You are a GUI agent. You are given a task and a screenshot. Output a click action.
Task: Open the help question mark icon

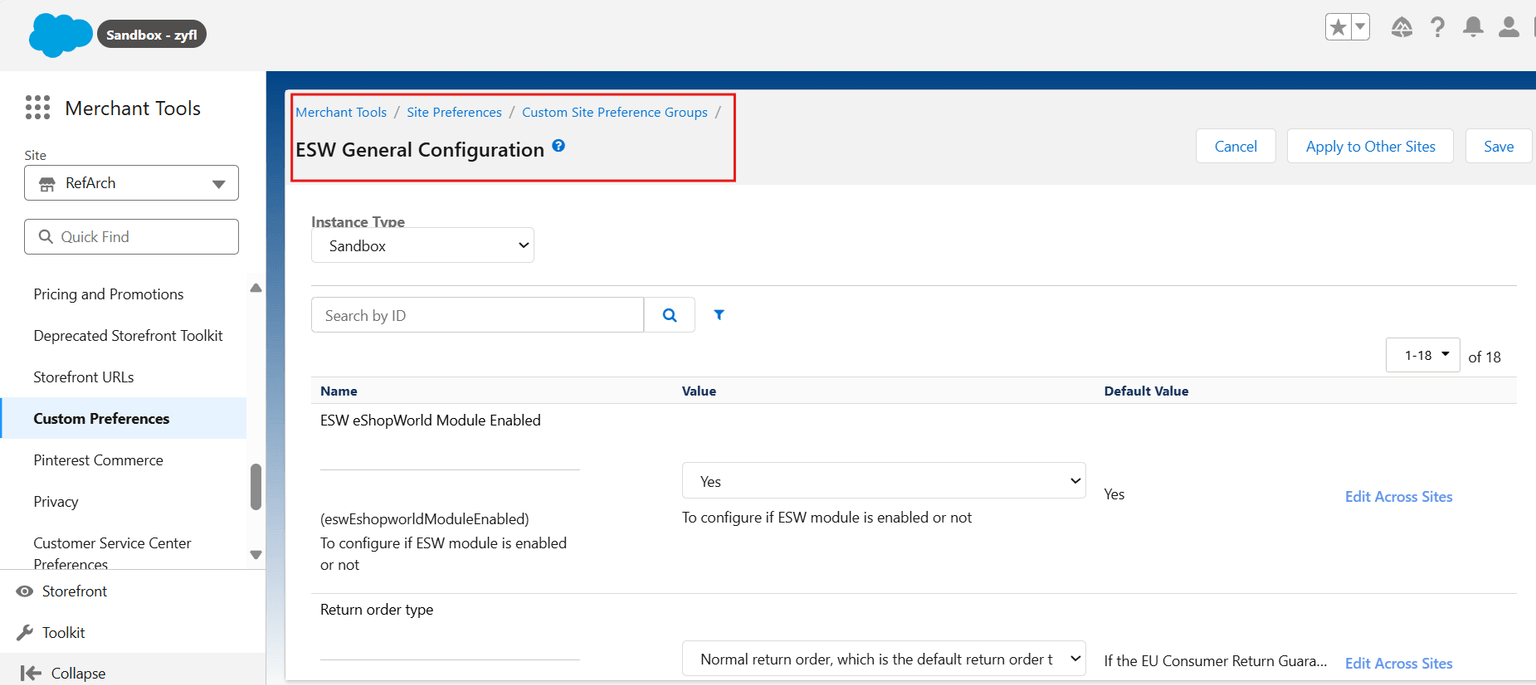coord(1438,28)
